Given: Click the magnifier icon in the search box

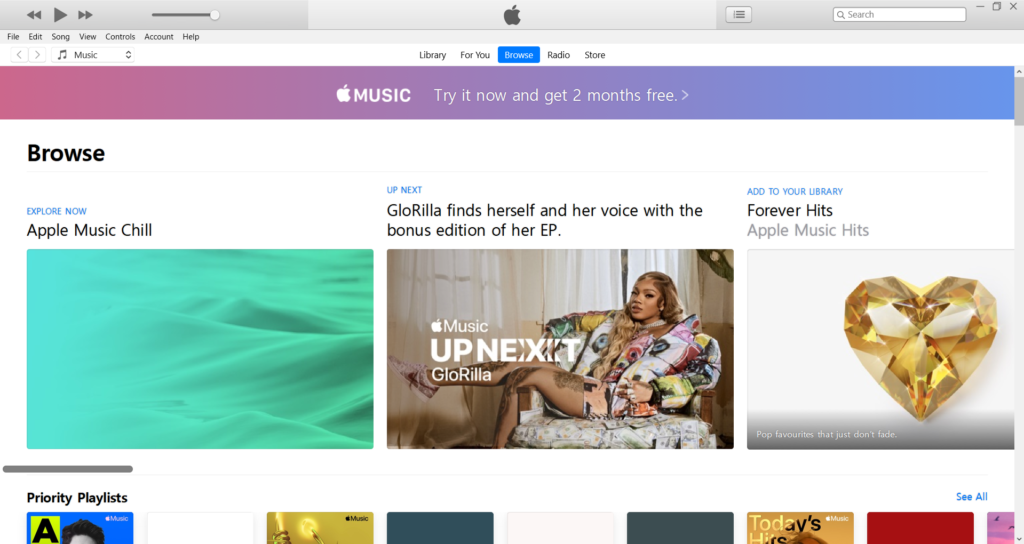Looking at the screenshot, I should (x=840, y=14).
